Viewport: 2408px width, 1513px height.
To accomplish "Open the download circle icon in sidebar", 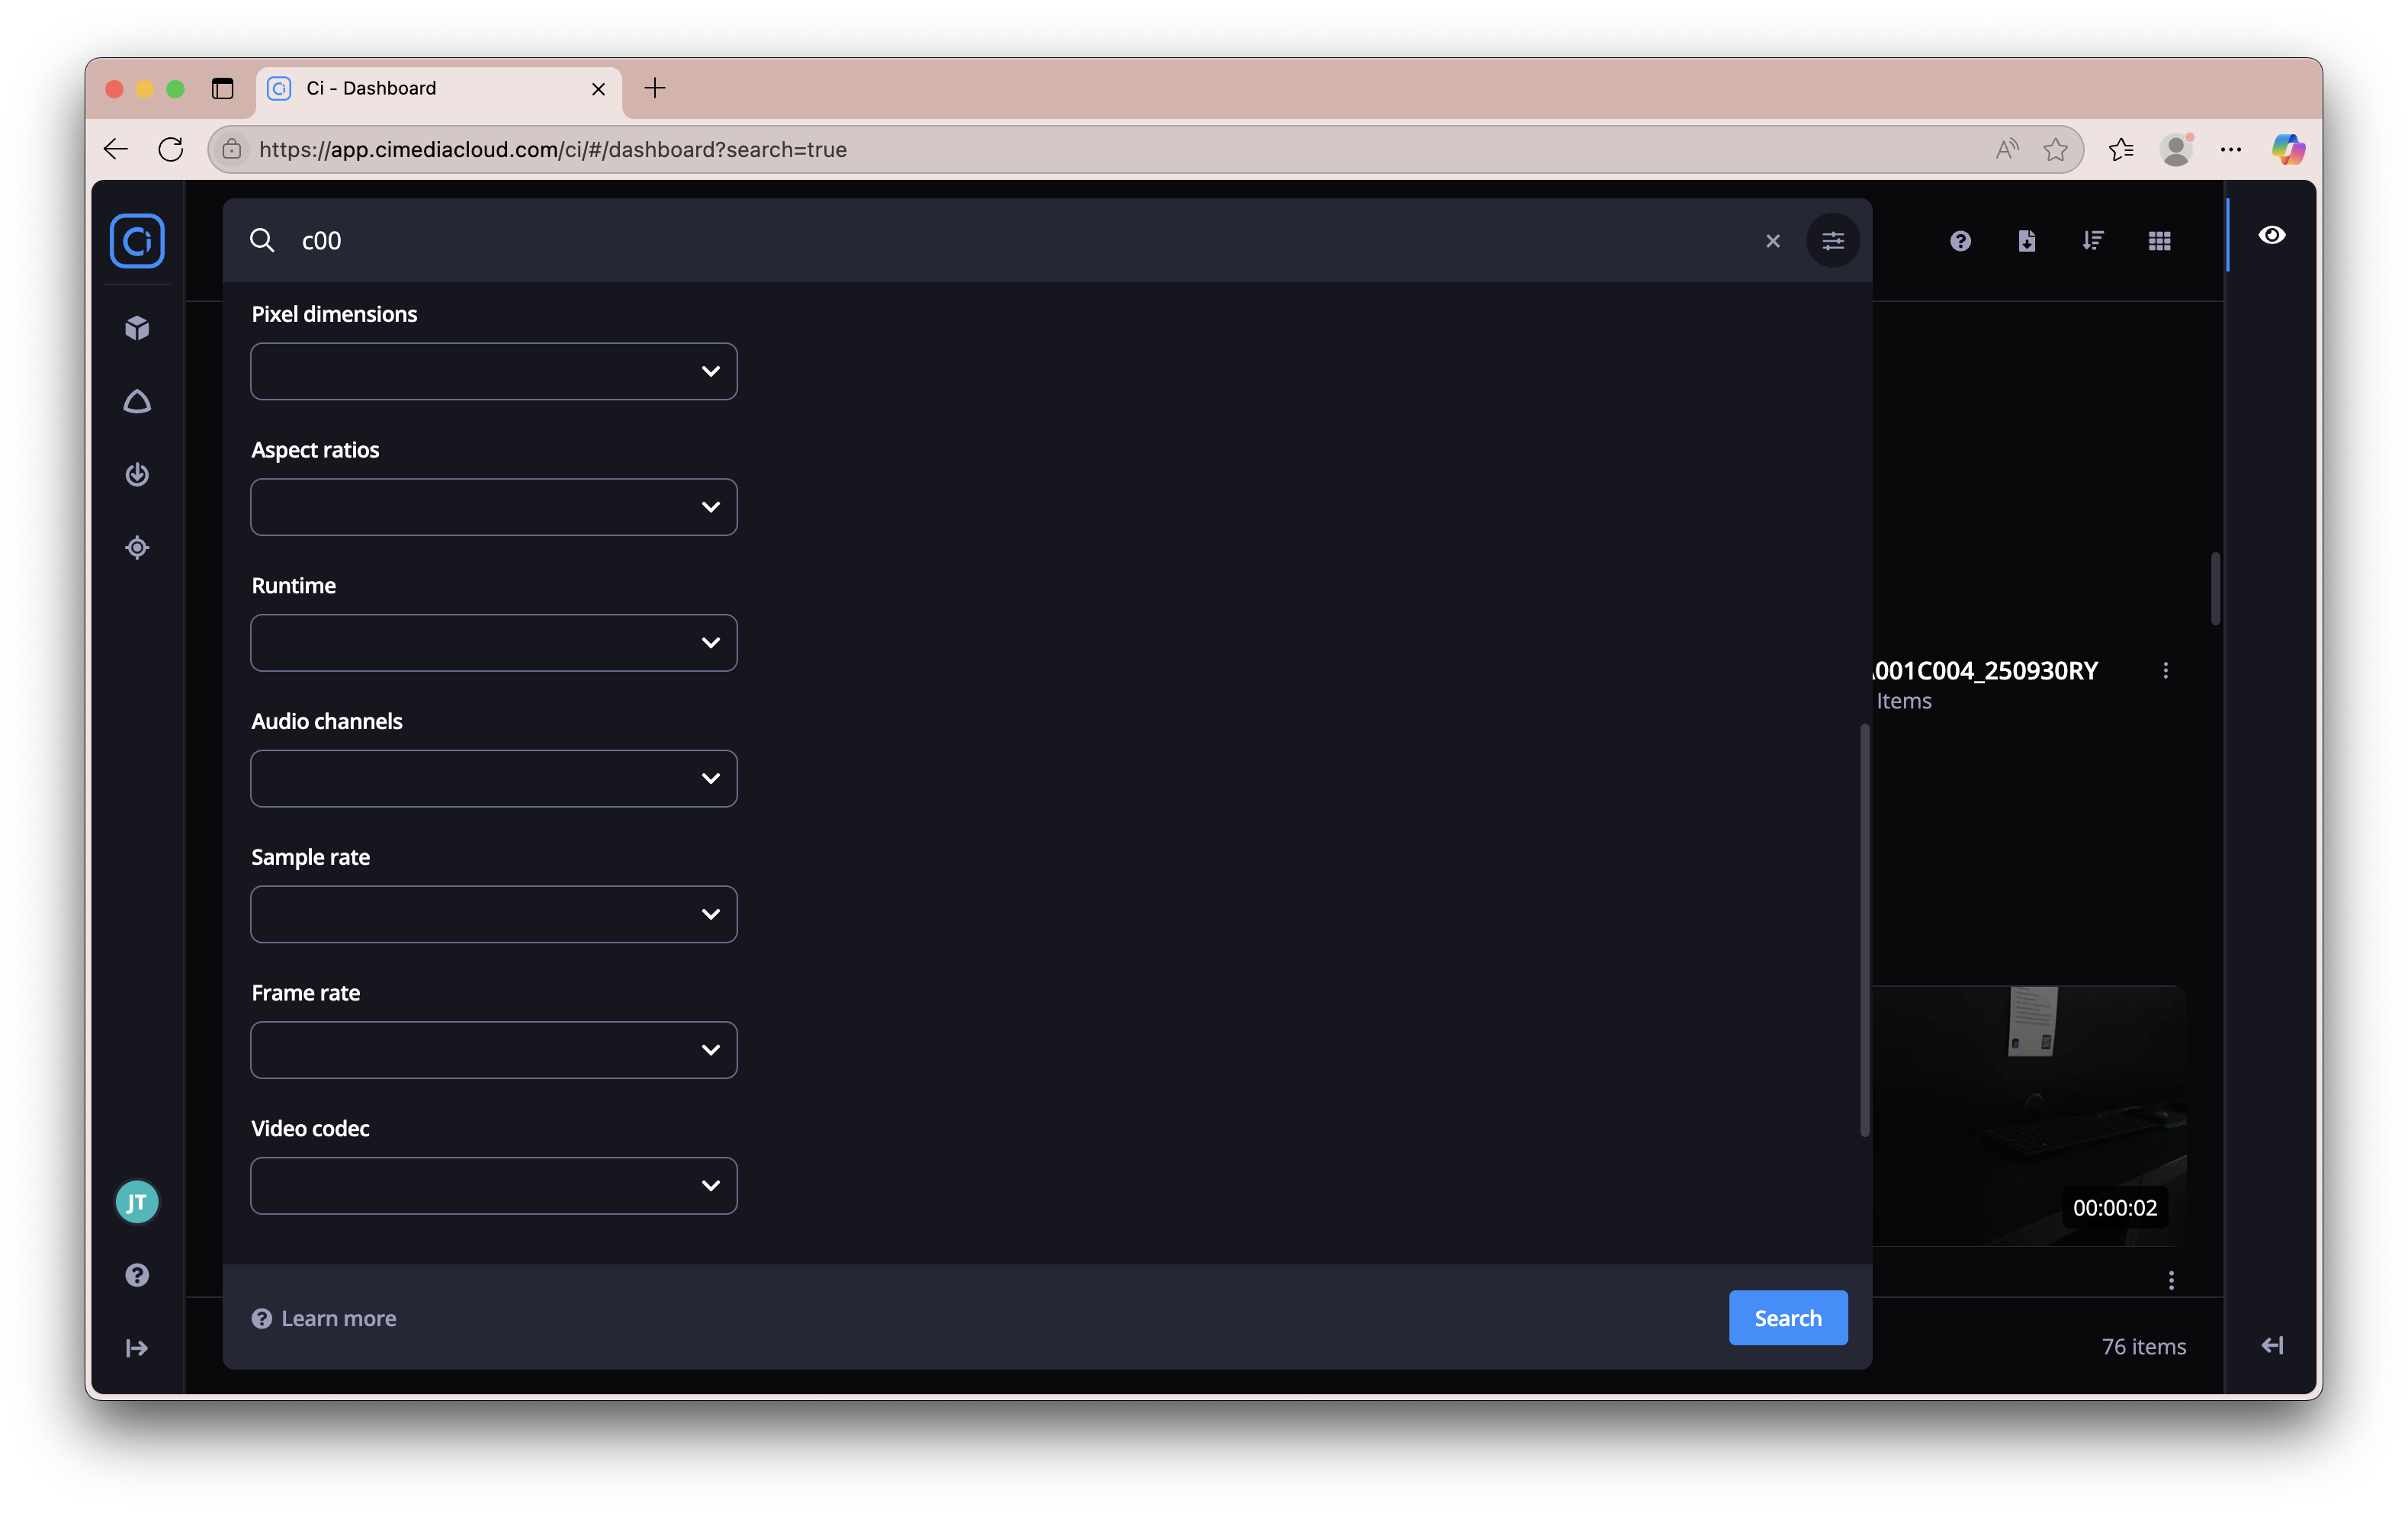I will 137,474.
